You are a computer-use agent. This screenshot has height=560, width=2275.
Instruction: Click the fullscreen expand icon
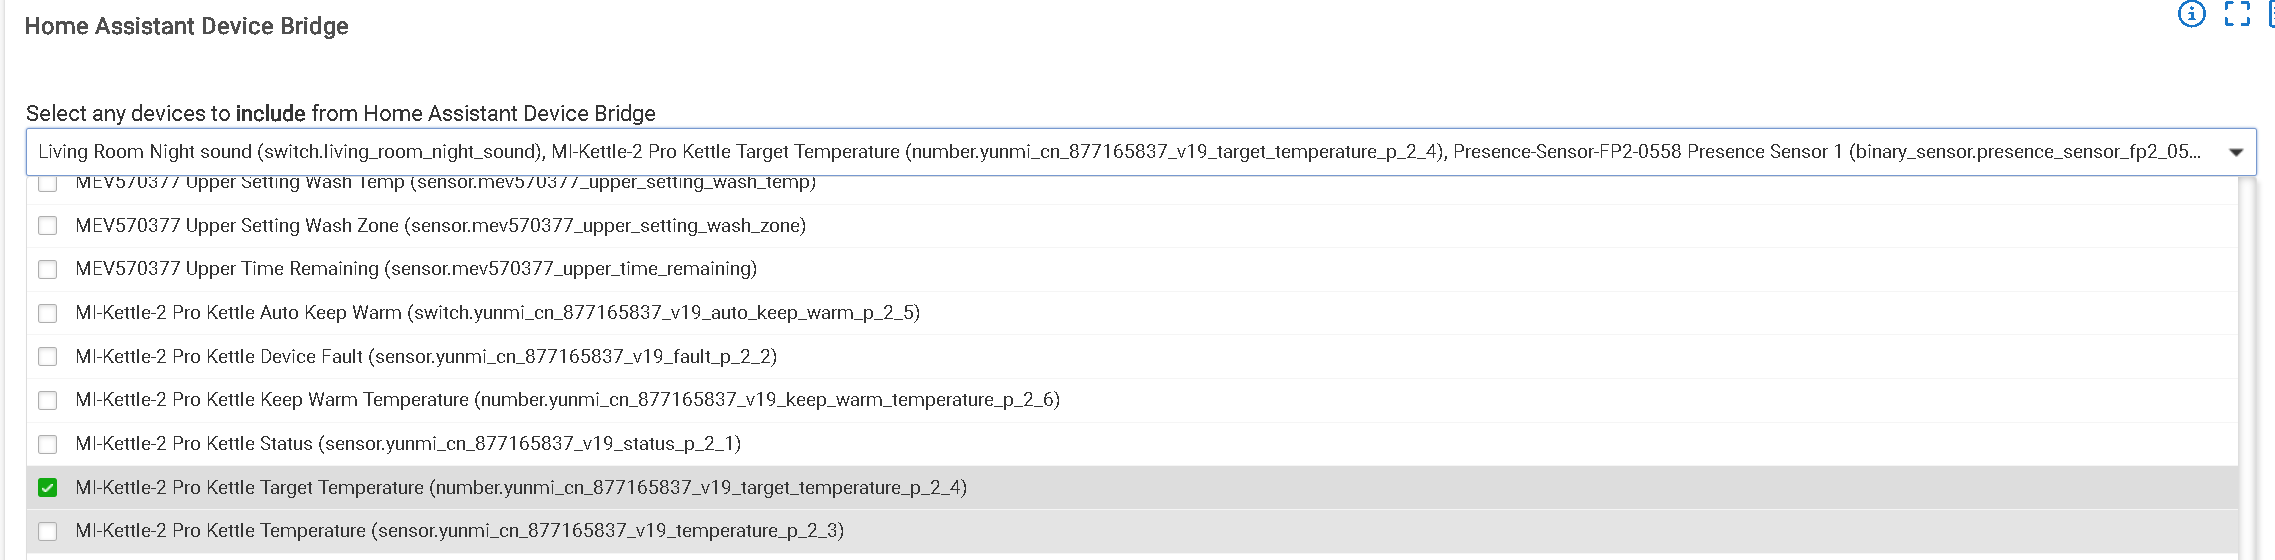coord(2237,14)
